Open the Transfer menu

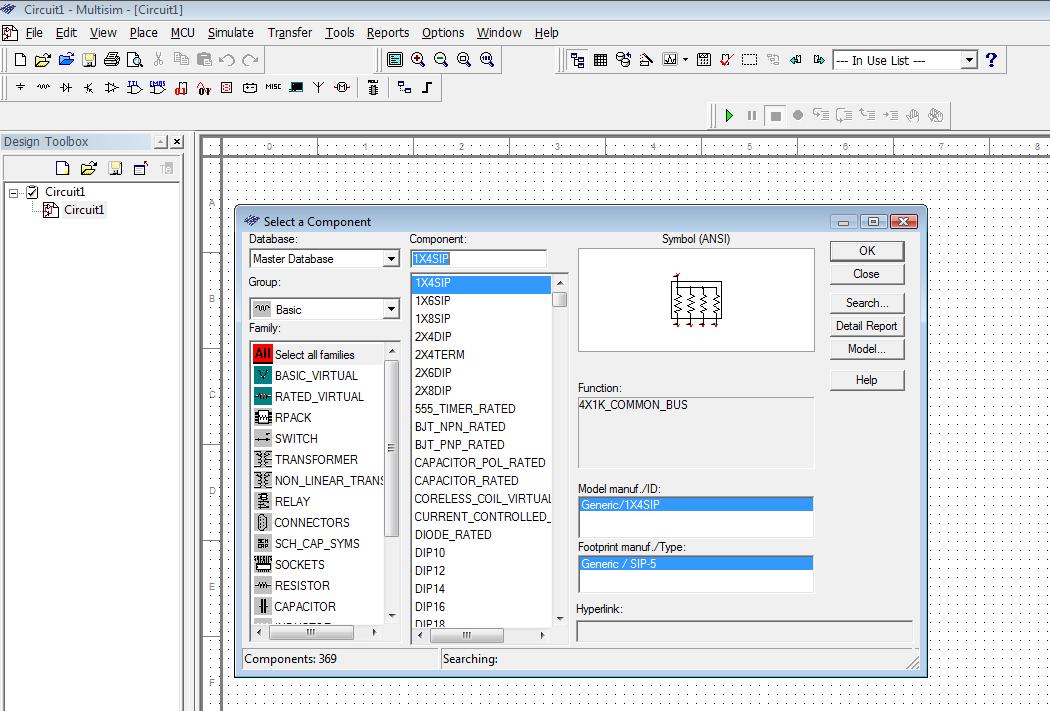point(290,33)
